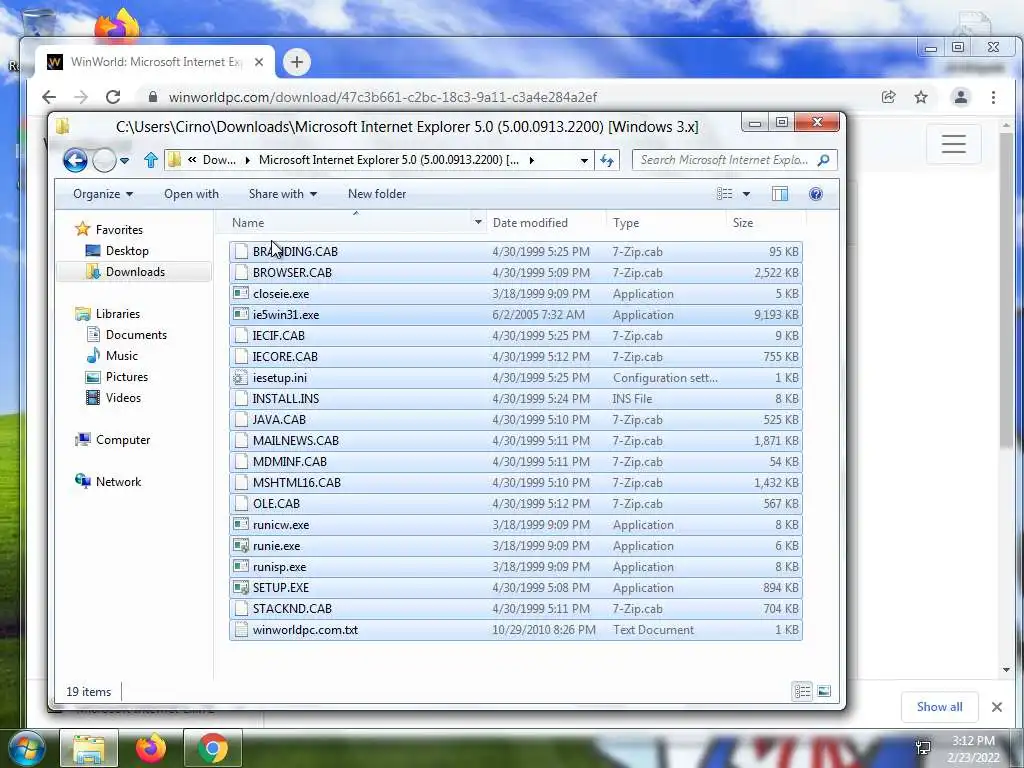The image size is (1024, 768).
Task: Open Explorer Help icon
Action: tap(816, 194)
